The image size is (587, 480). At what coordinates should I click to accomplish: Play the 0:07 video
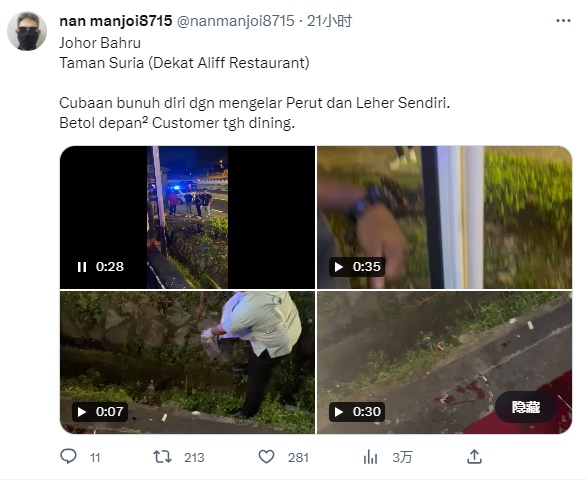(82, 412)
